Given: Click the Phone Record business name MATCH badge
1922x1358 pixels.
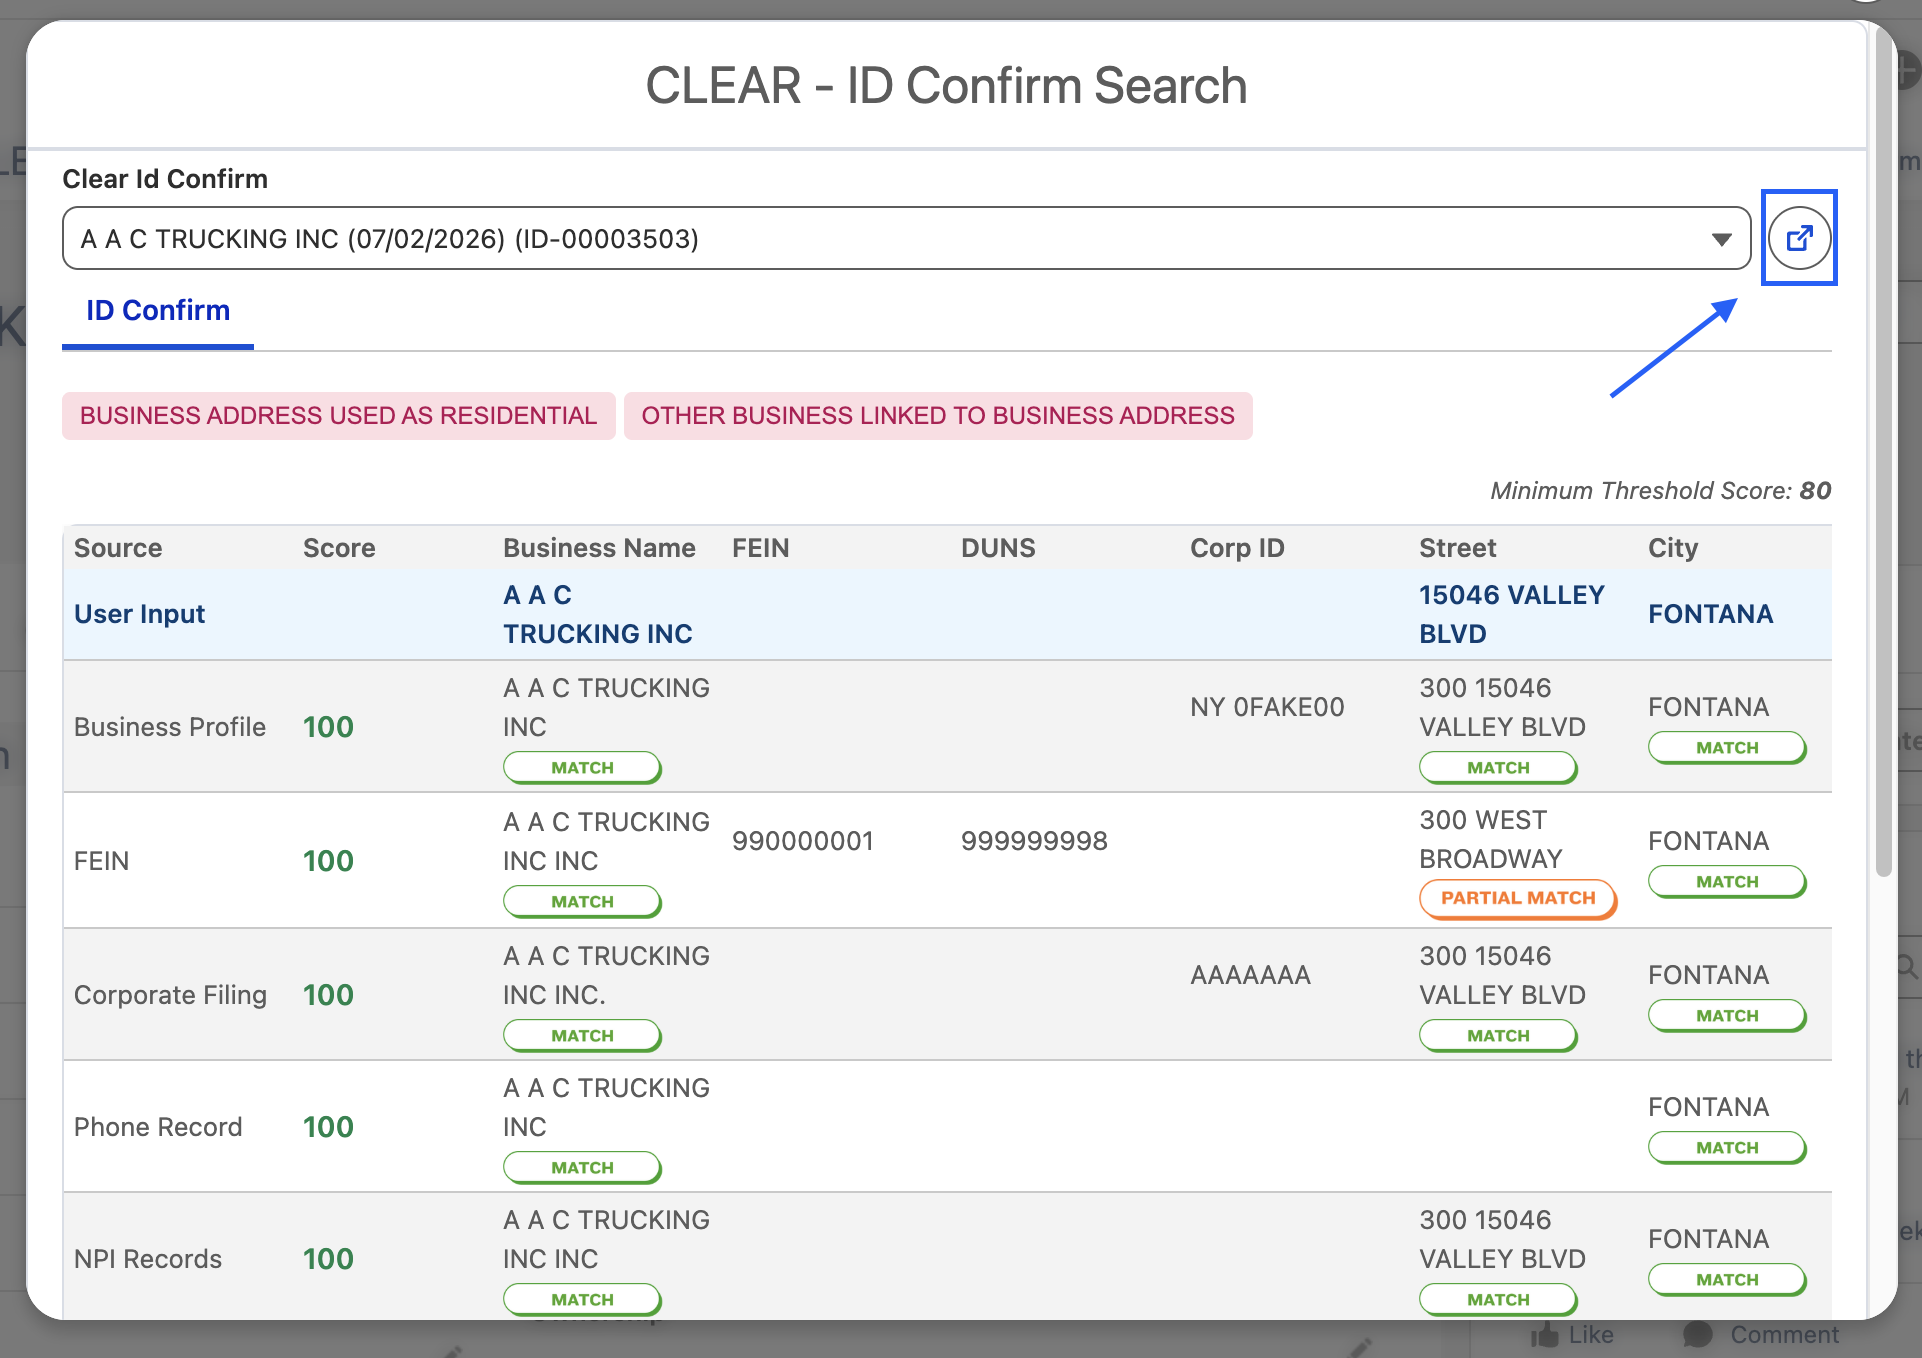Looking at the screenshot, I should 582,1168.
